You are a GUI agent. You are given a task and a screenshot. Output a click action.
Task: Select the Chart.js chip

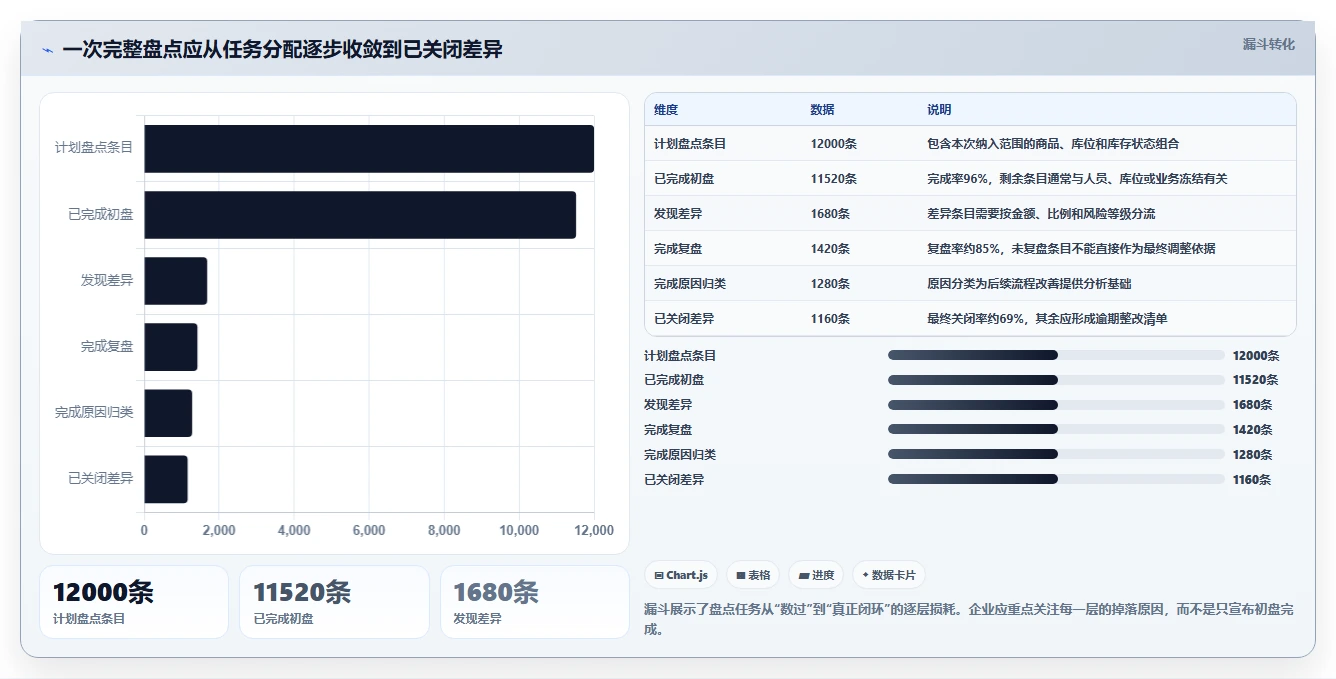coord(681,575)
